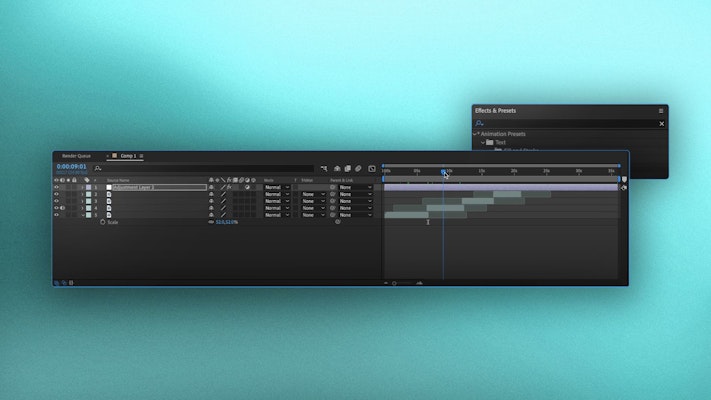The height and width of the screenshot is (400, 711).
Task: Click the Mode column header
Action: [x=269, y=180]
